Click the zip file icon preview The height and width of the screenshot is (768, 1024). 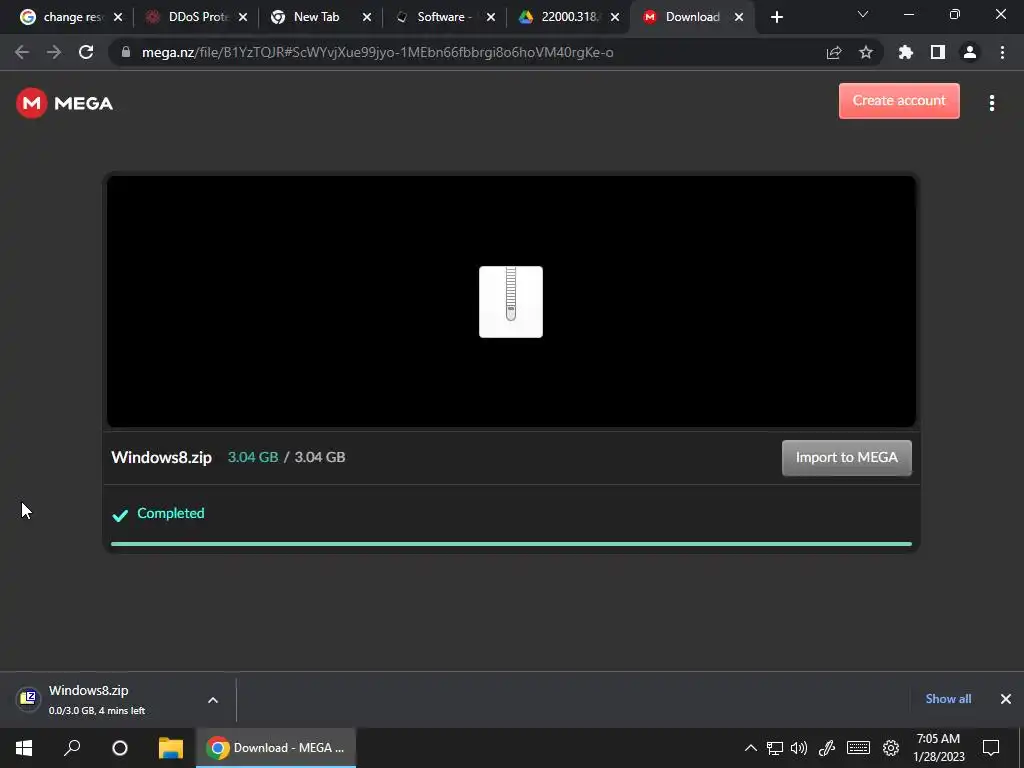511,302
